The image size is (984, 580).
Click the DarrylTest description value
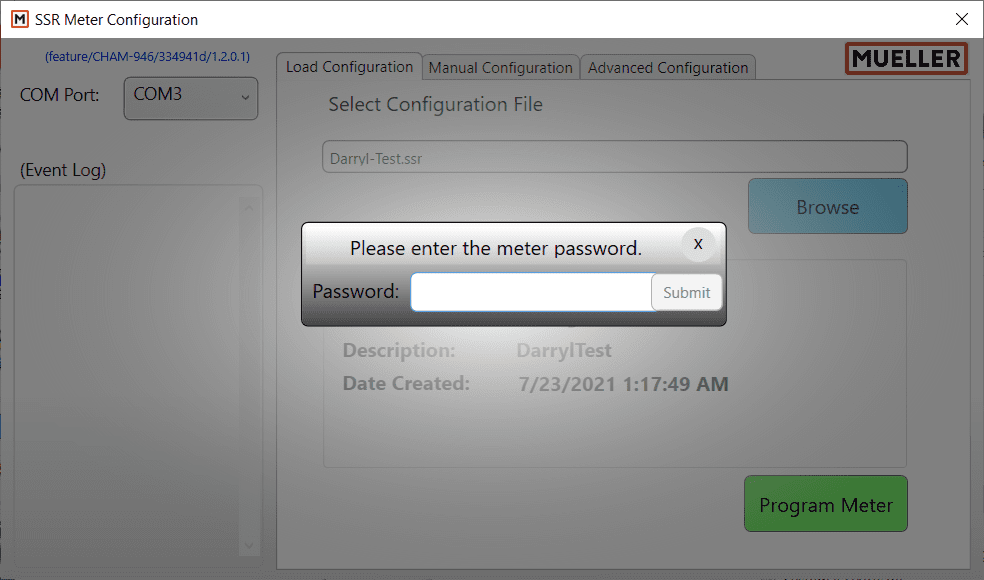click(x=564, y=351)
